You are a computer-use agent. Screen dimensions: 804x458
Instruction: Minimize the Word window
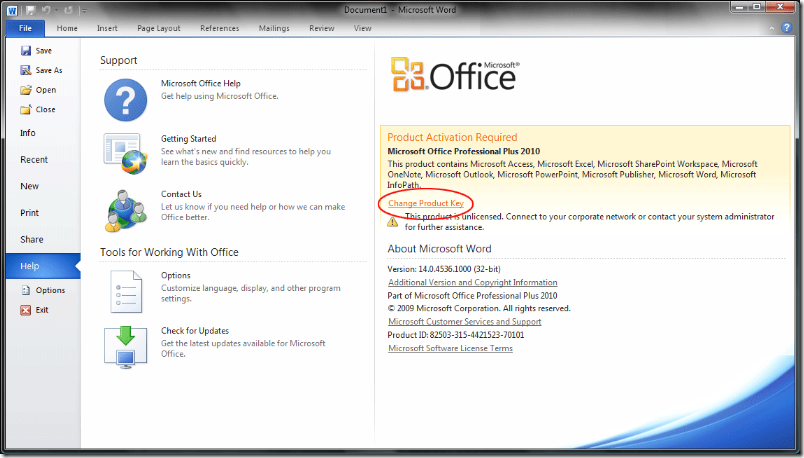pyautogui.click(x=740, y=7)
